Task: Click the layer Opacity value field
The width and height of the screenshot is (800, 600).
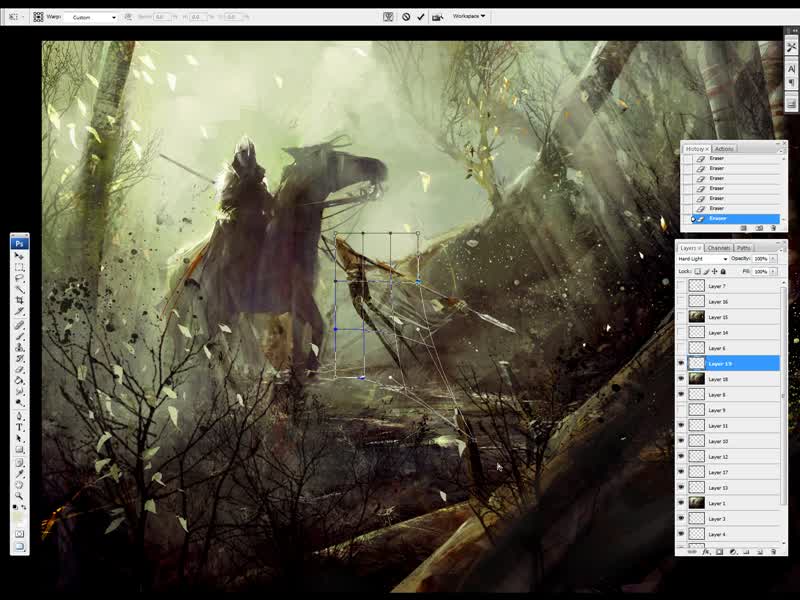Action: pyautogui.click(x=761, y=259)
